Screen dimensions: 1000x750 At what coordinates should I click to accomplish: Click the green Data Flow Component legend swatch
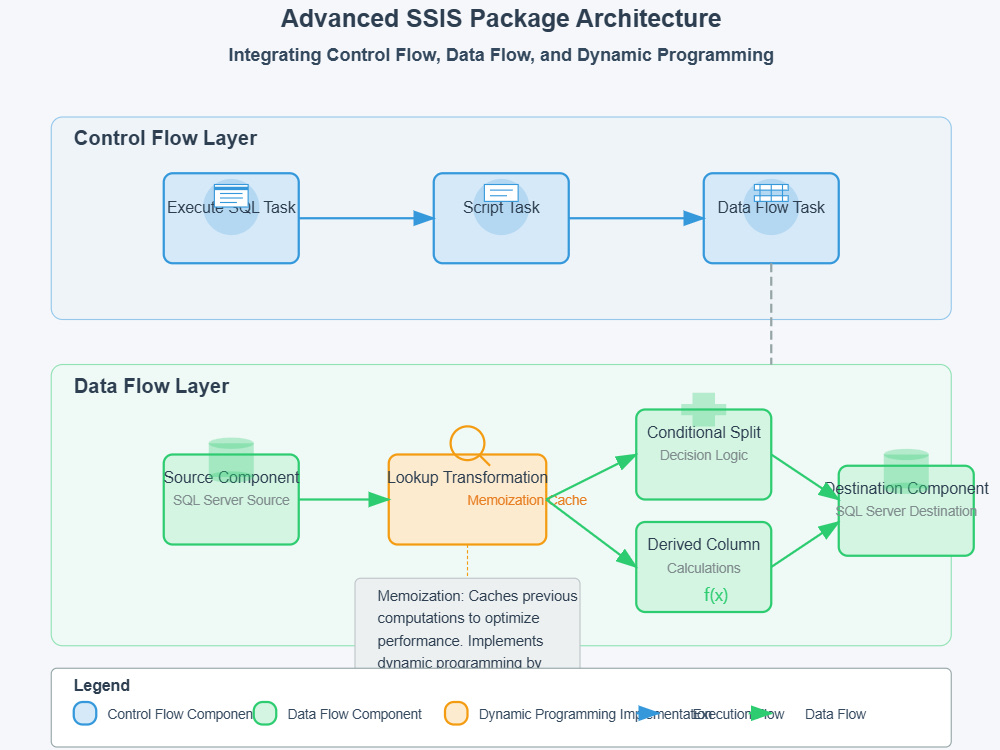pyautogui.click(x=265, y=714)
